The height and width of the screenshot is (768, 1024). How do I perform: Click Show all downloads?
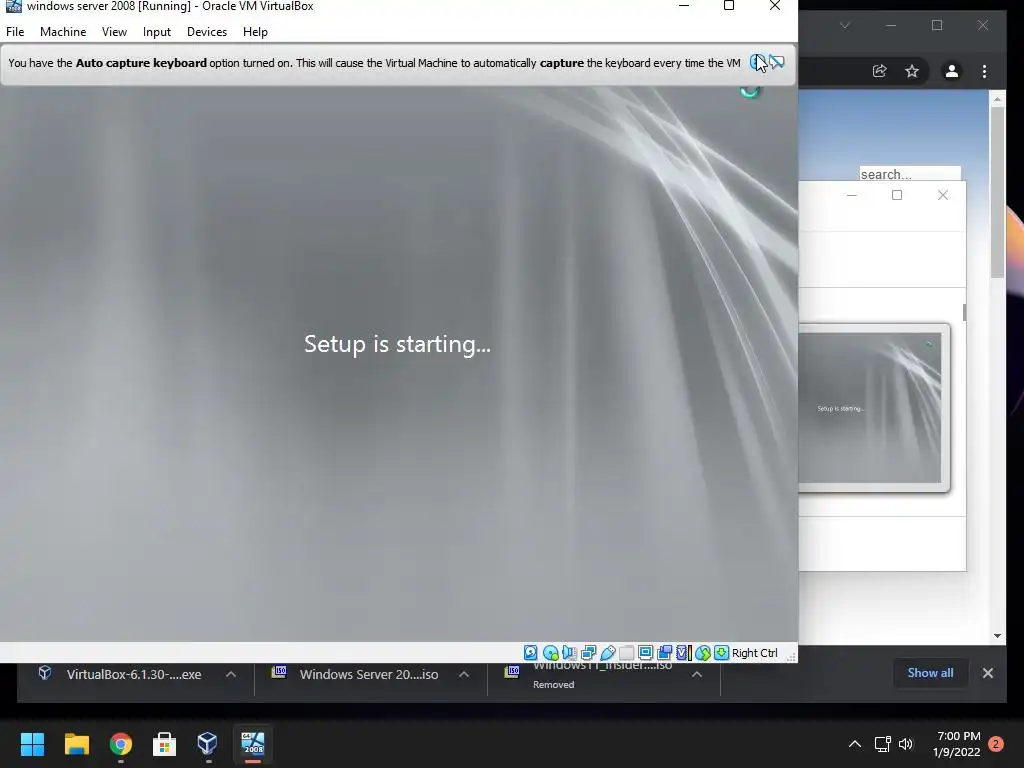[930, 673]
